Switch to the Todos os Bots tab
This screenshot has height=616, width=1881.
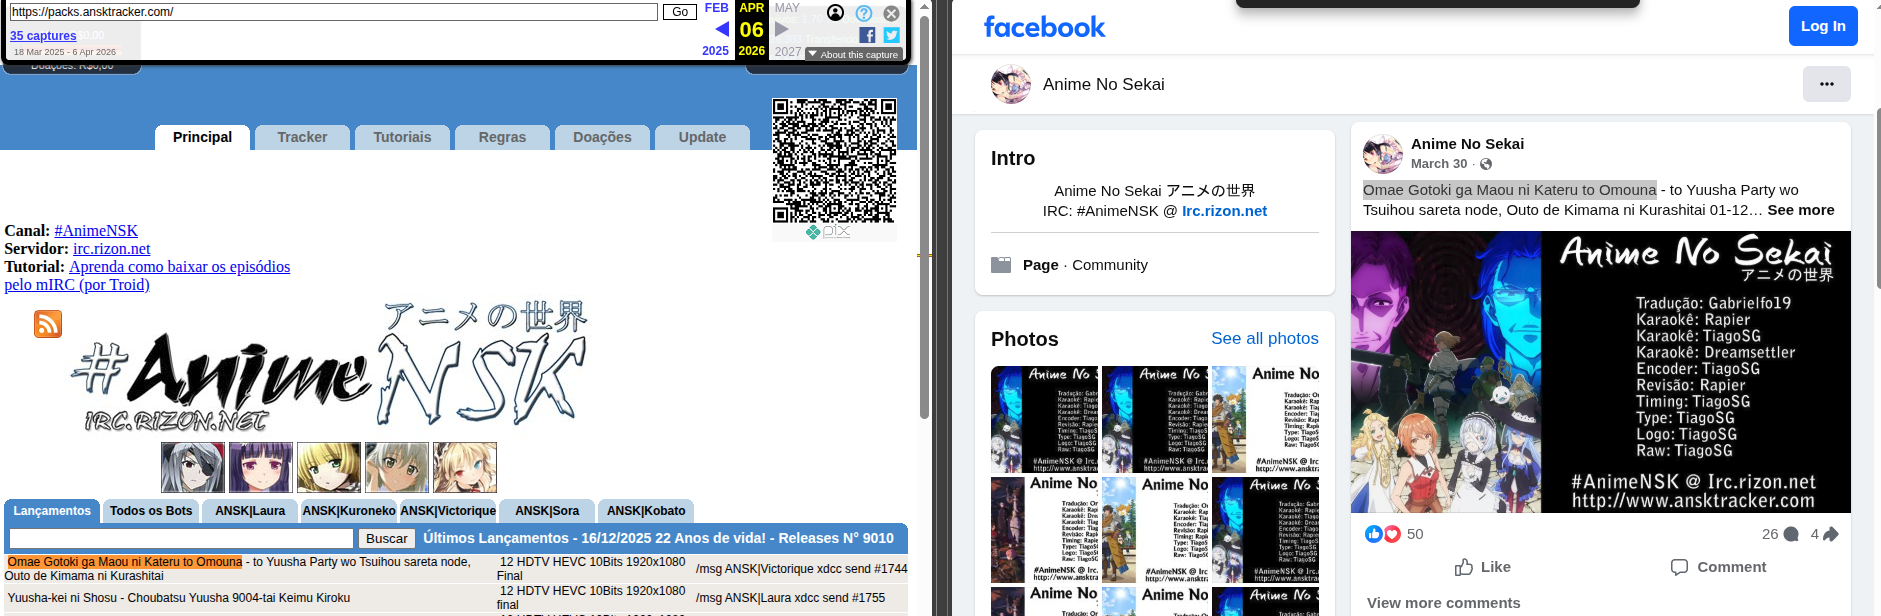tap(151, 511)
